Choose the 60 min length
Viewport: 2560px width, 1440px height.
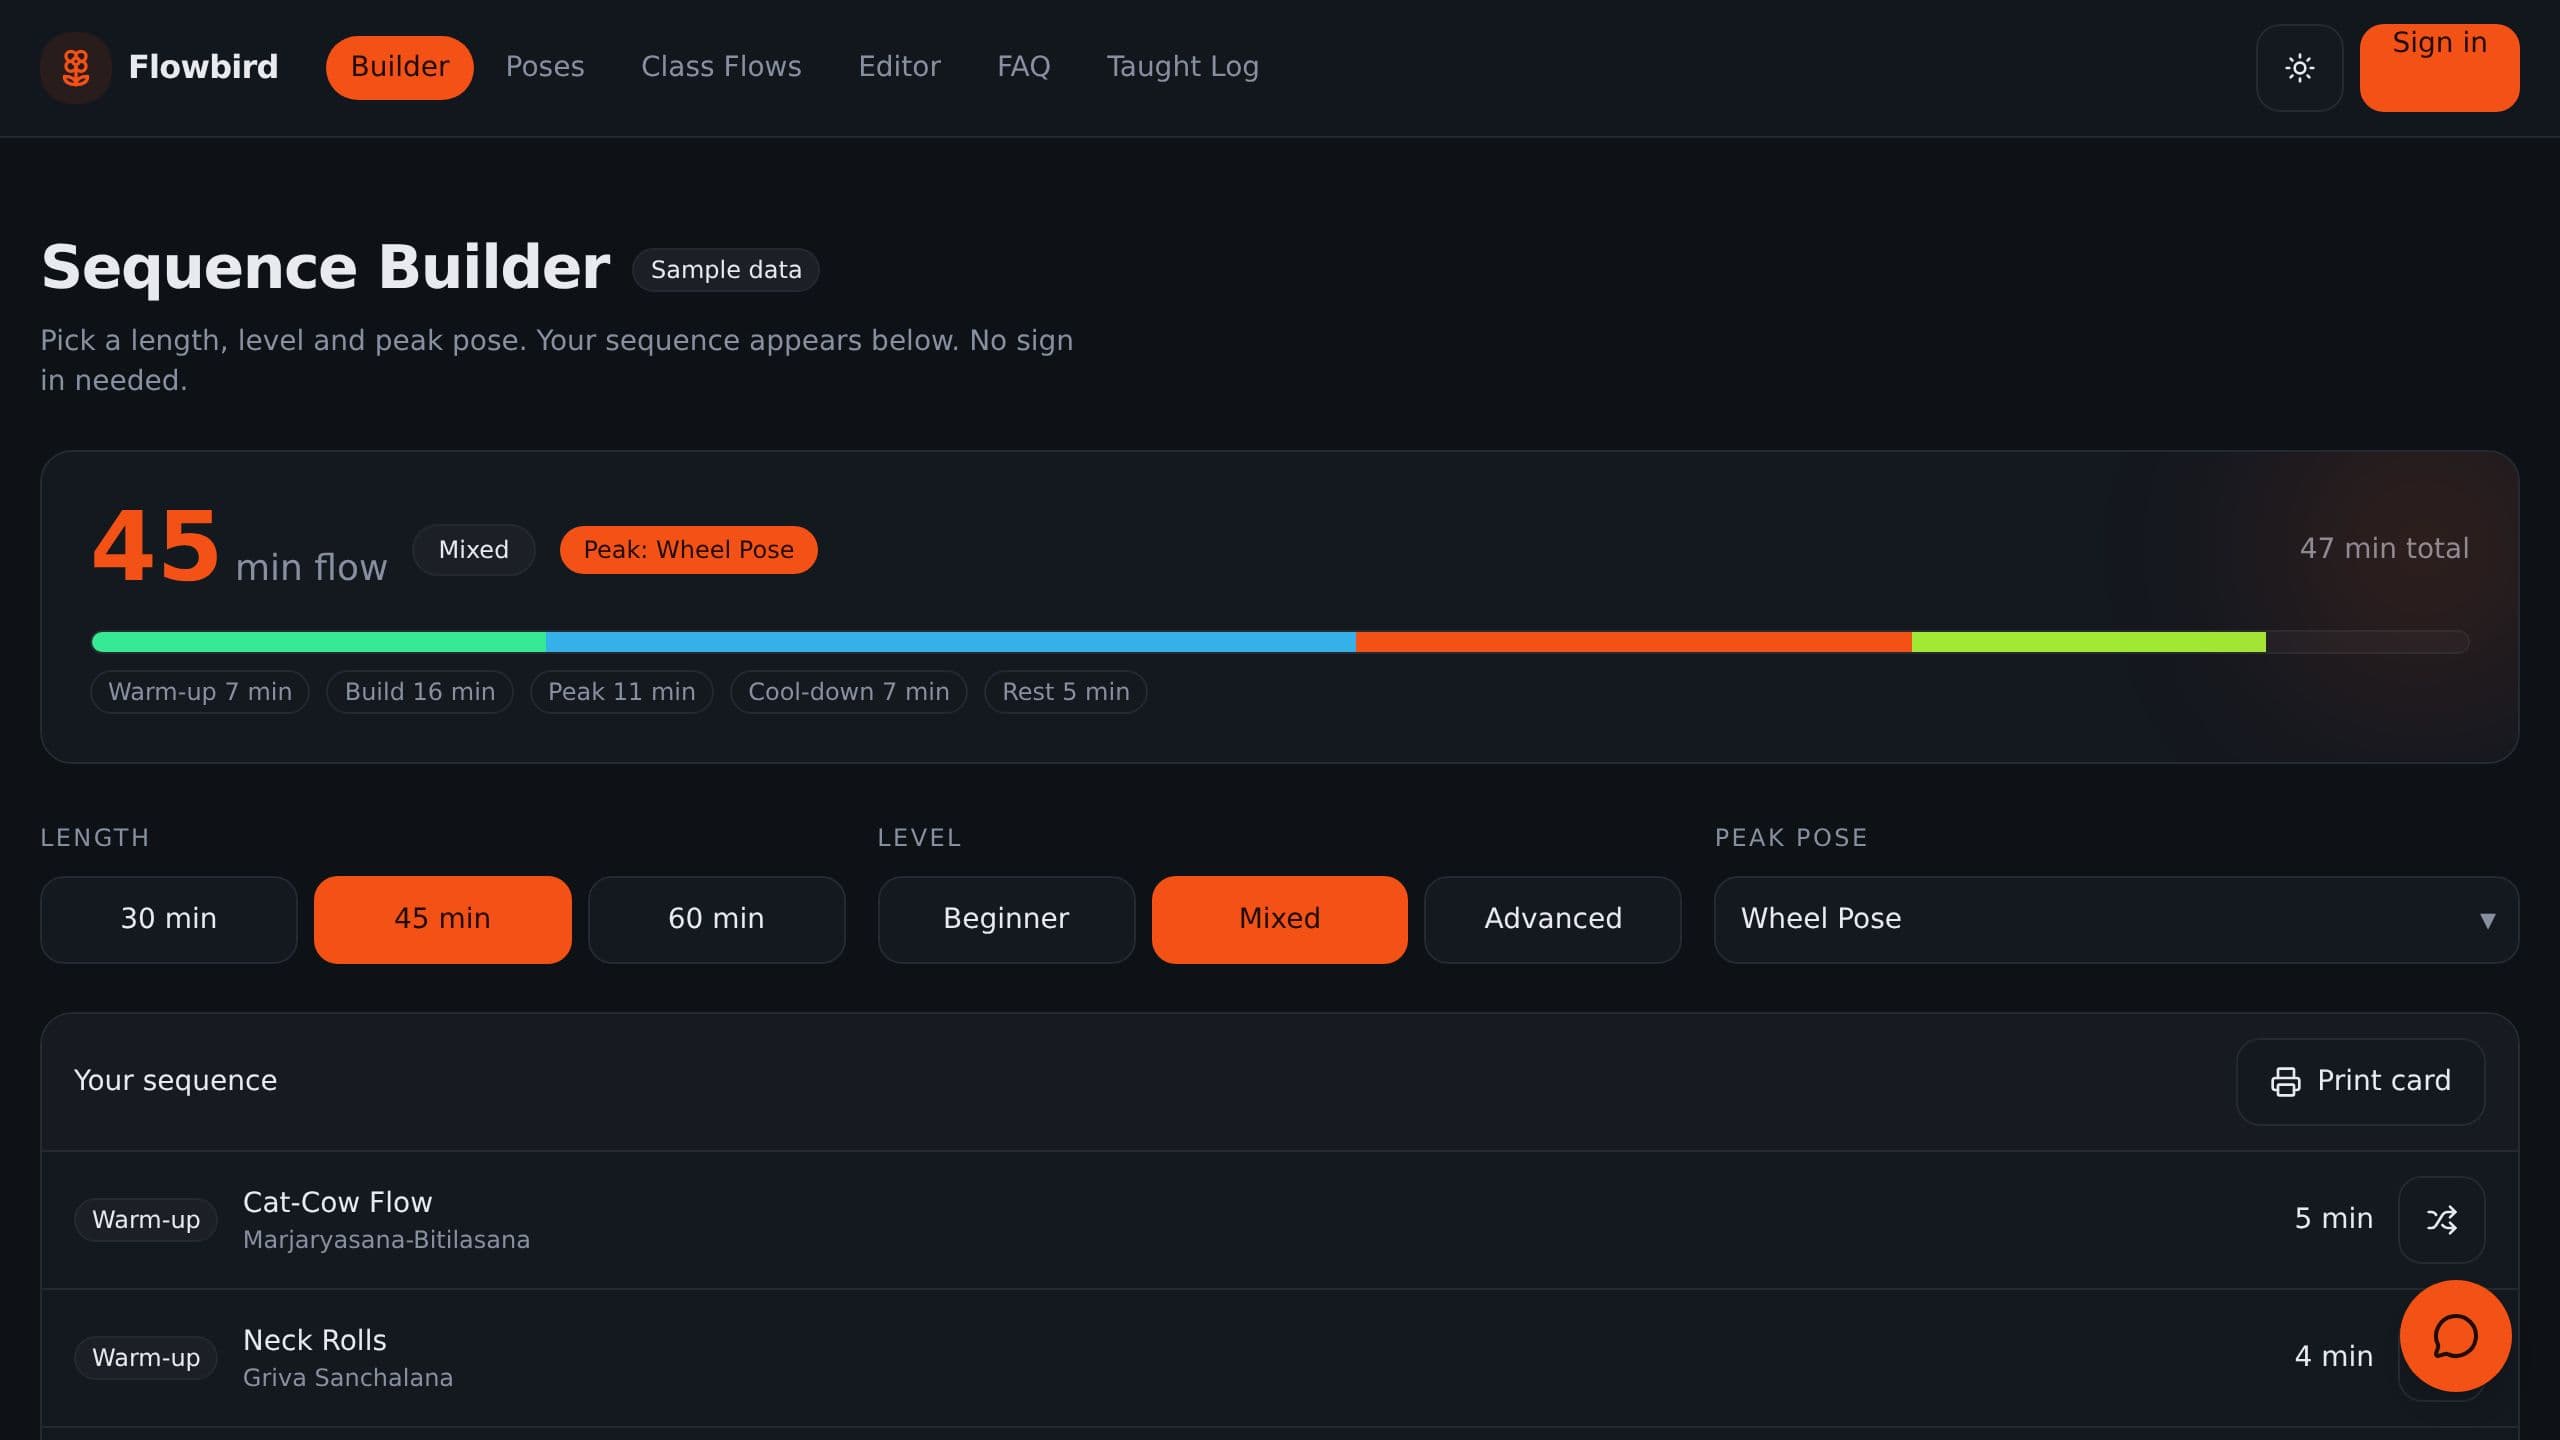pos(717,919)
